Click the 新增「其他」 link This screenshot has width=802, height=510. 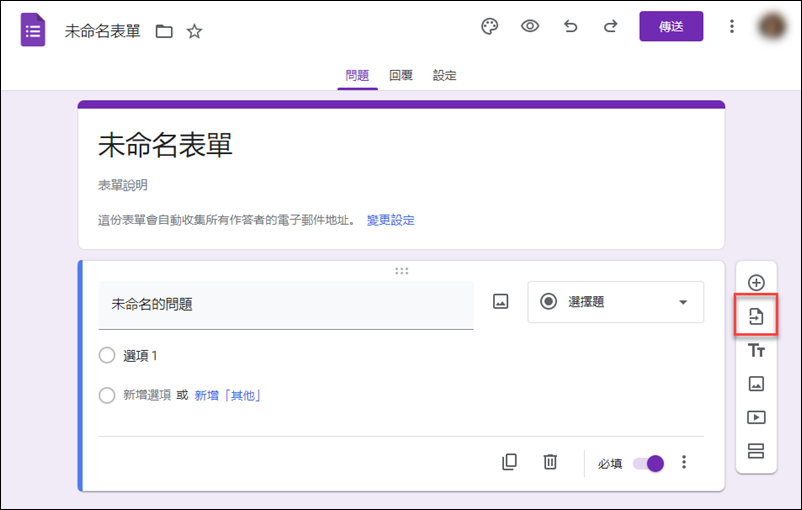coord(228,395)
